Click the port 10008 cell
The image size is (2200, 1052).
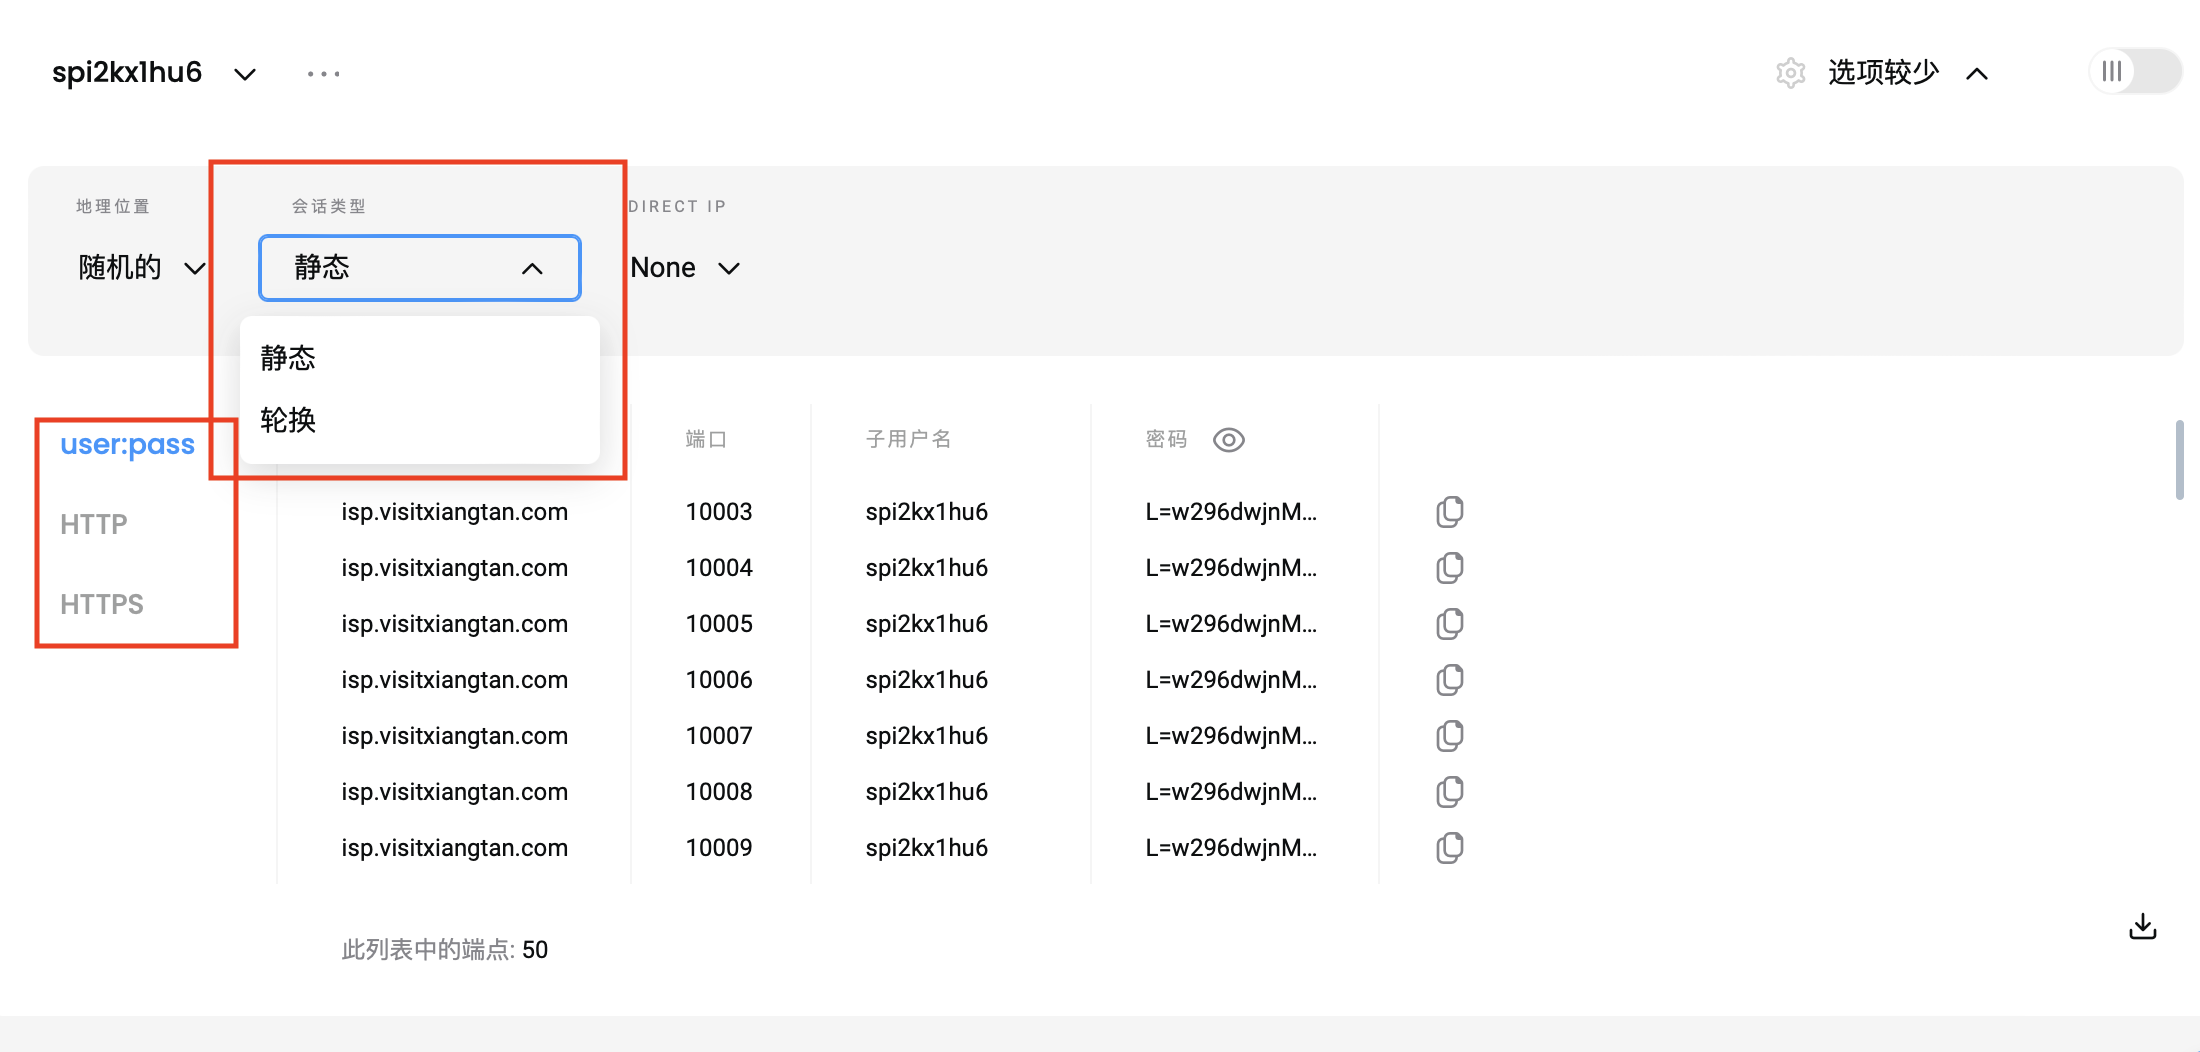point(719,792)
